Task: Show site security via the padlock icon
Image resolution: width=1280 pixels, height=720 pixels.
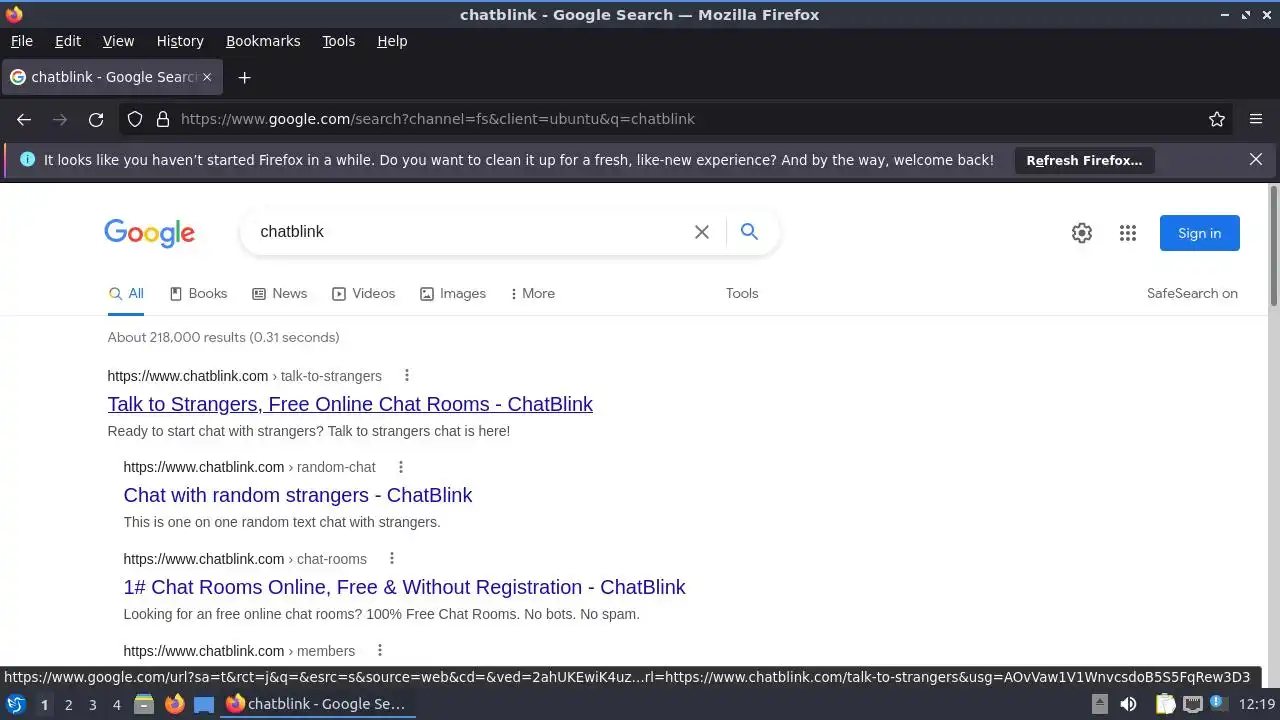Action: tap(163, 119)
